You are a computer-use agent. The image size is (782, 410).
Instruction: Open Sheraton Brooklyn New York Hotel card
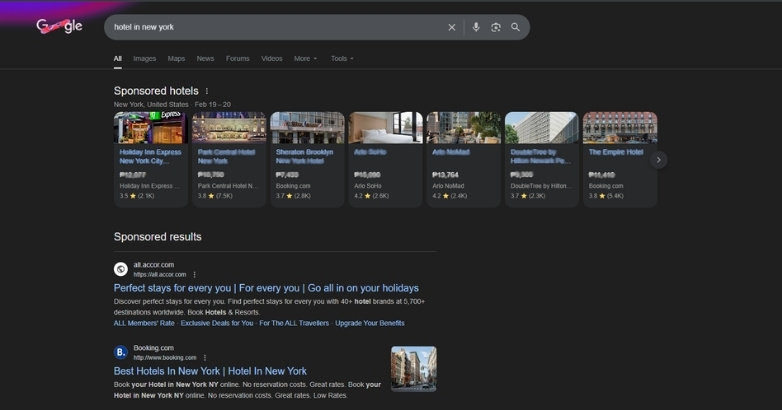(x=307, y=159)
